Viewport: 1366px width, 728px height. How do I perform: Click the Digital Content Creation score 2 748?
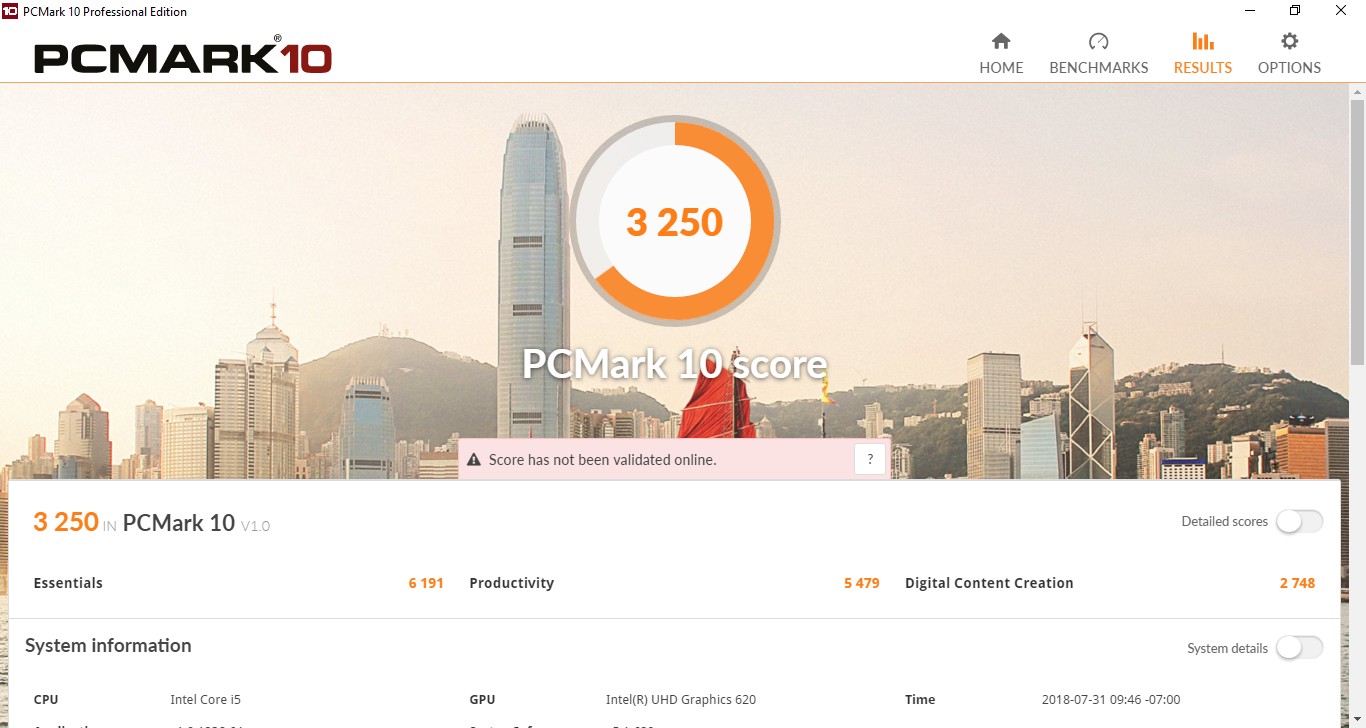(x=1297, y=583)
